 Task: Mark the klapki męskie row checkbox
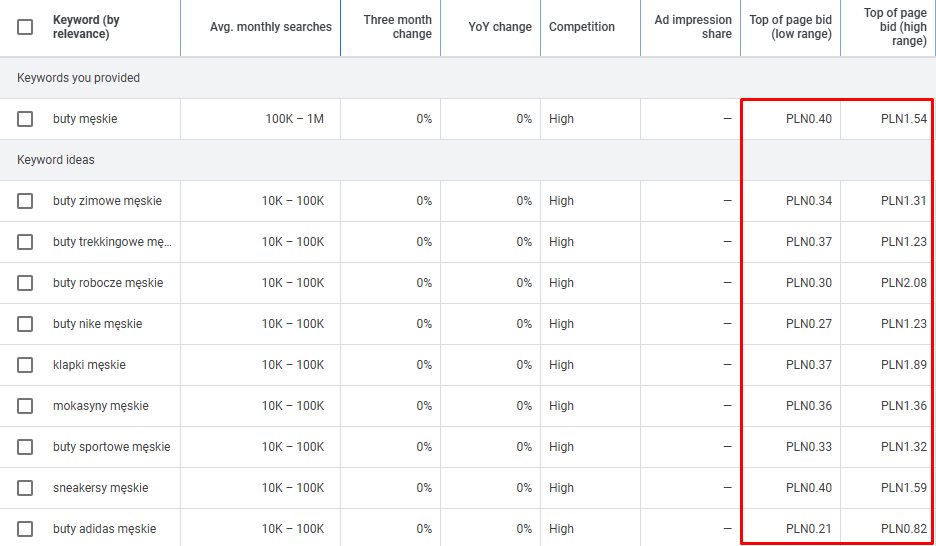click(25, 365)
